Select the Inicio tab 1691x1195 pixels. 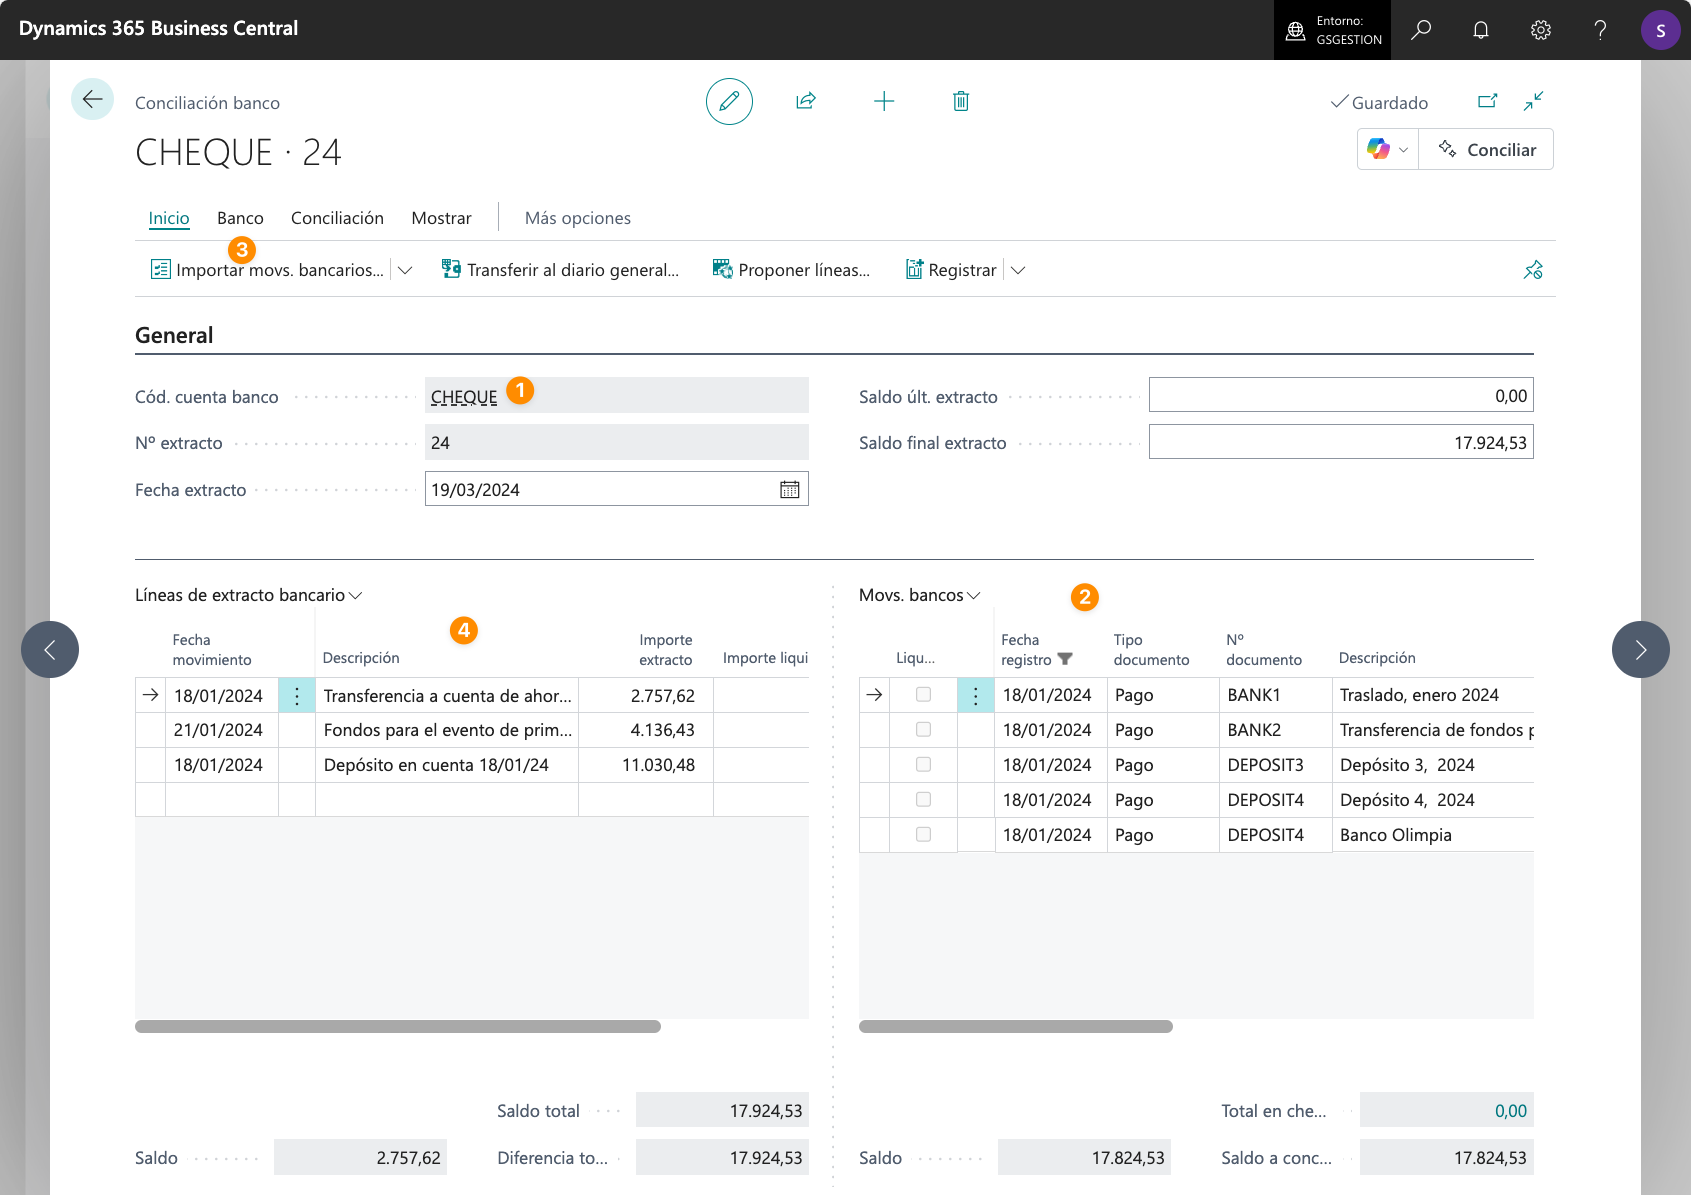[x=169, y=218]
